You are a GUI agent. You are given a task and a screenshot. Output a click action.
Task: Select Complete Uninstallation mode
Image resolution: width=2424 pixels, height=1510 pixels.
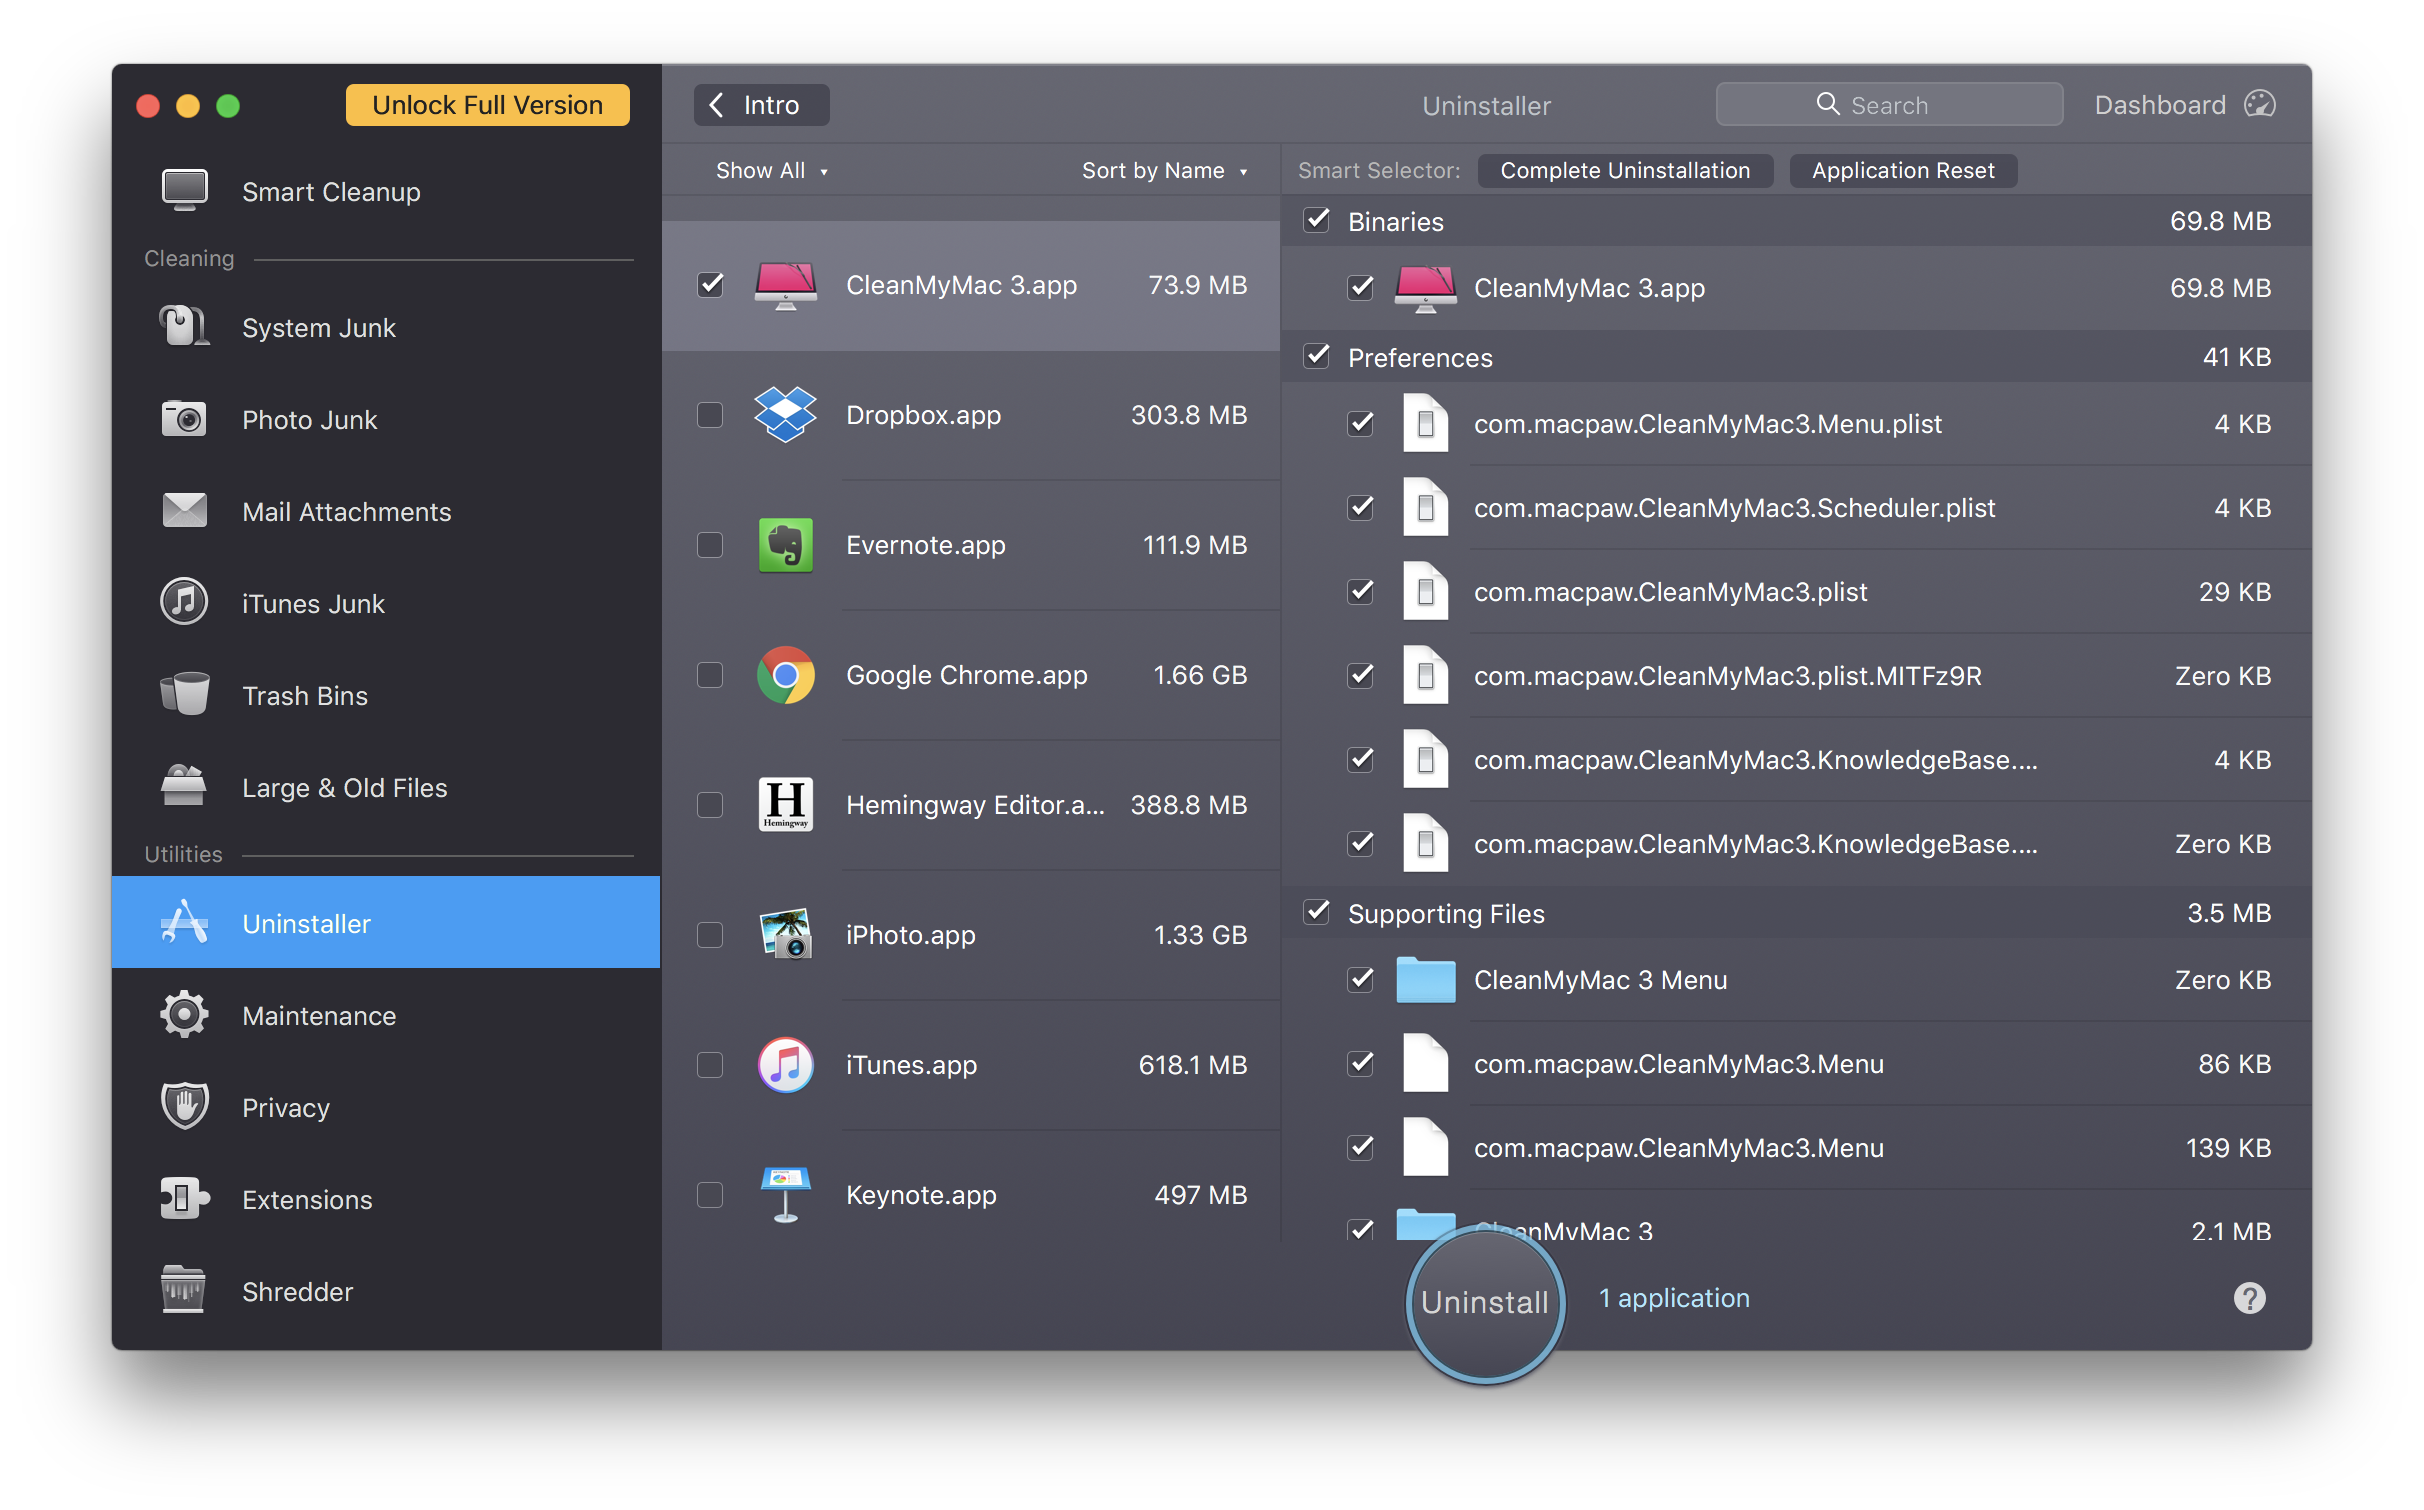pyautogui.click(x=1625, y=170)
